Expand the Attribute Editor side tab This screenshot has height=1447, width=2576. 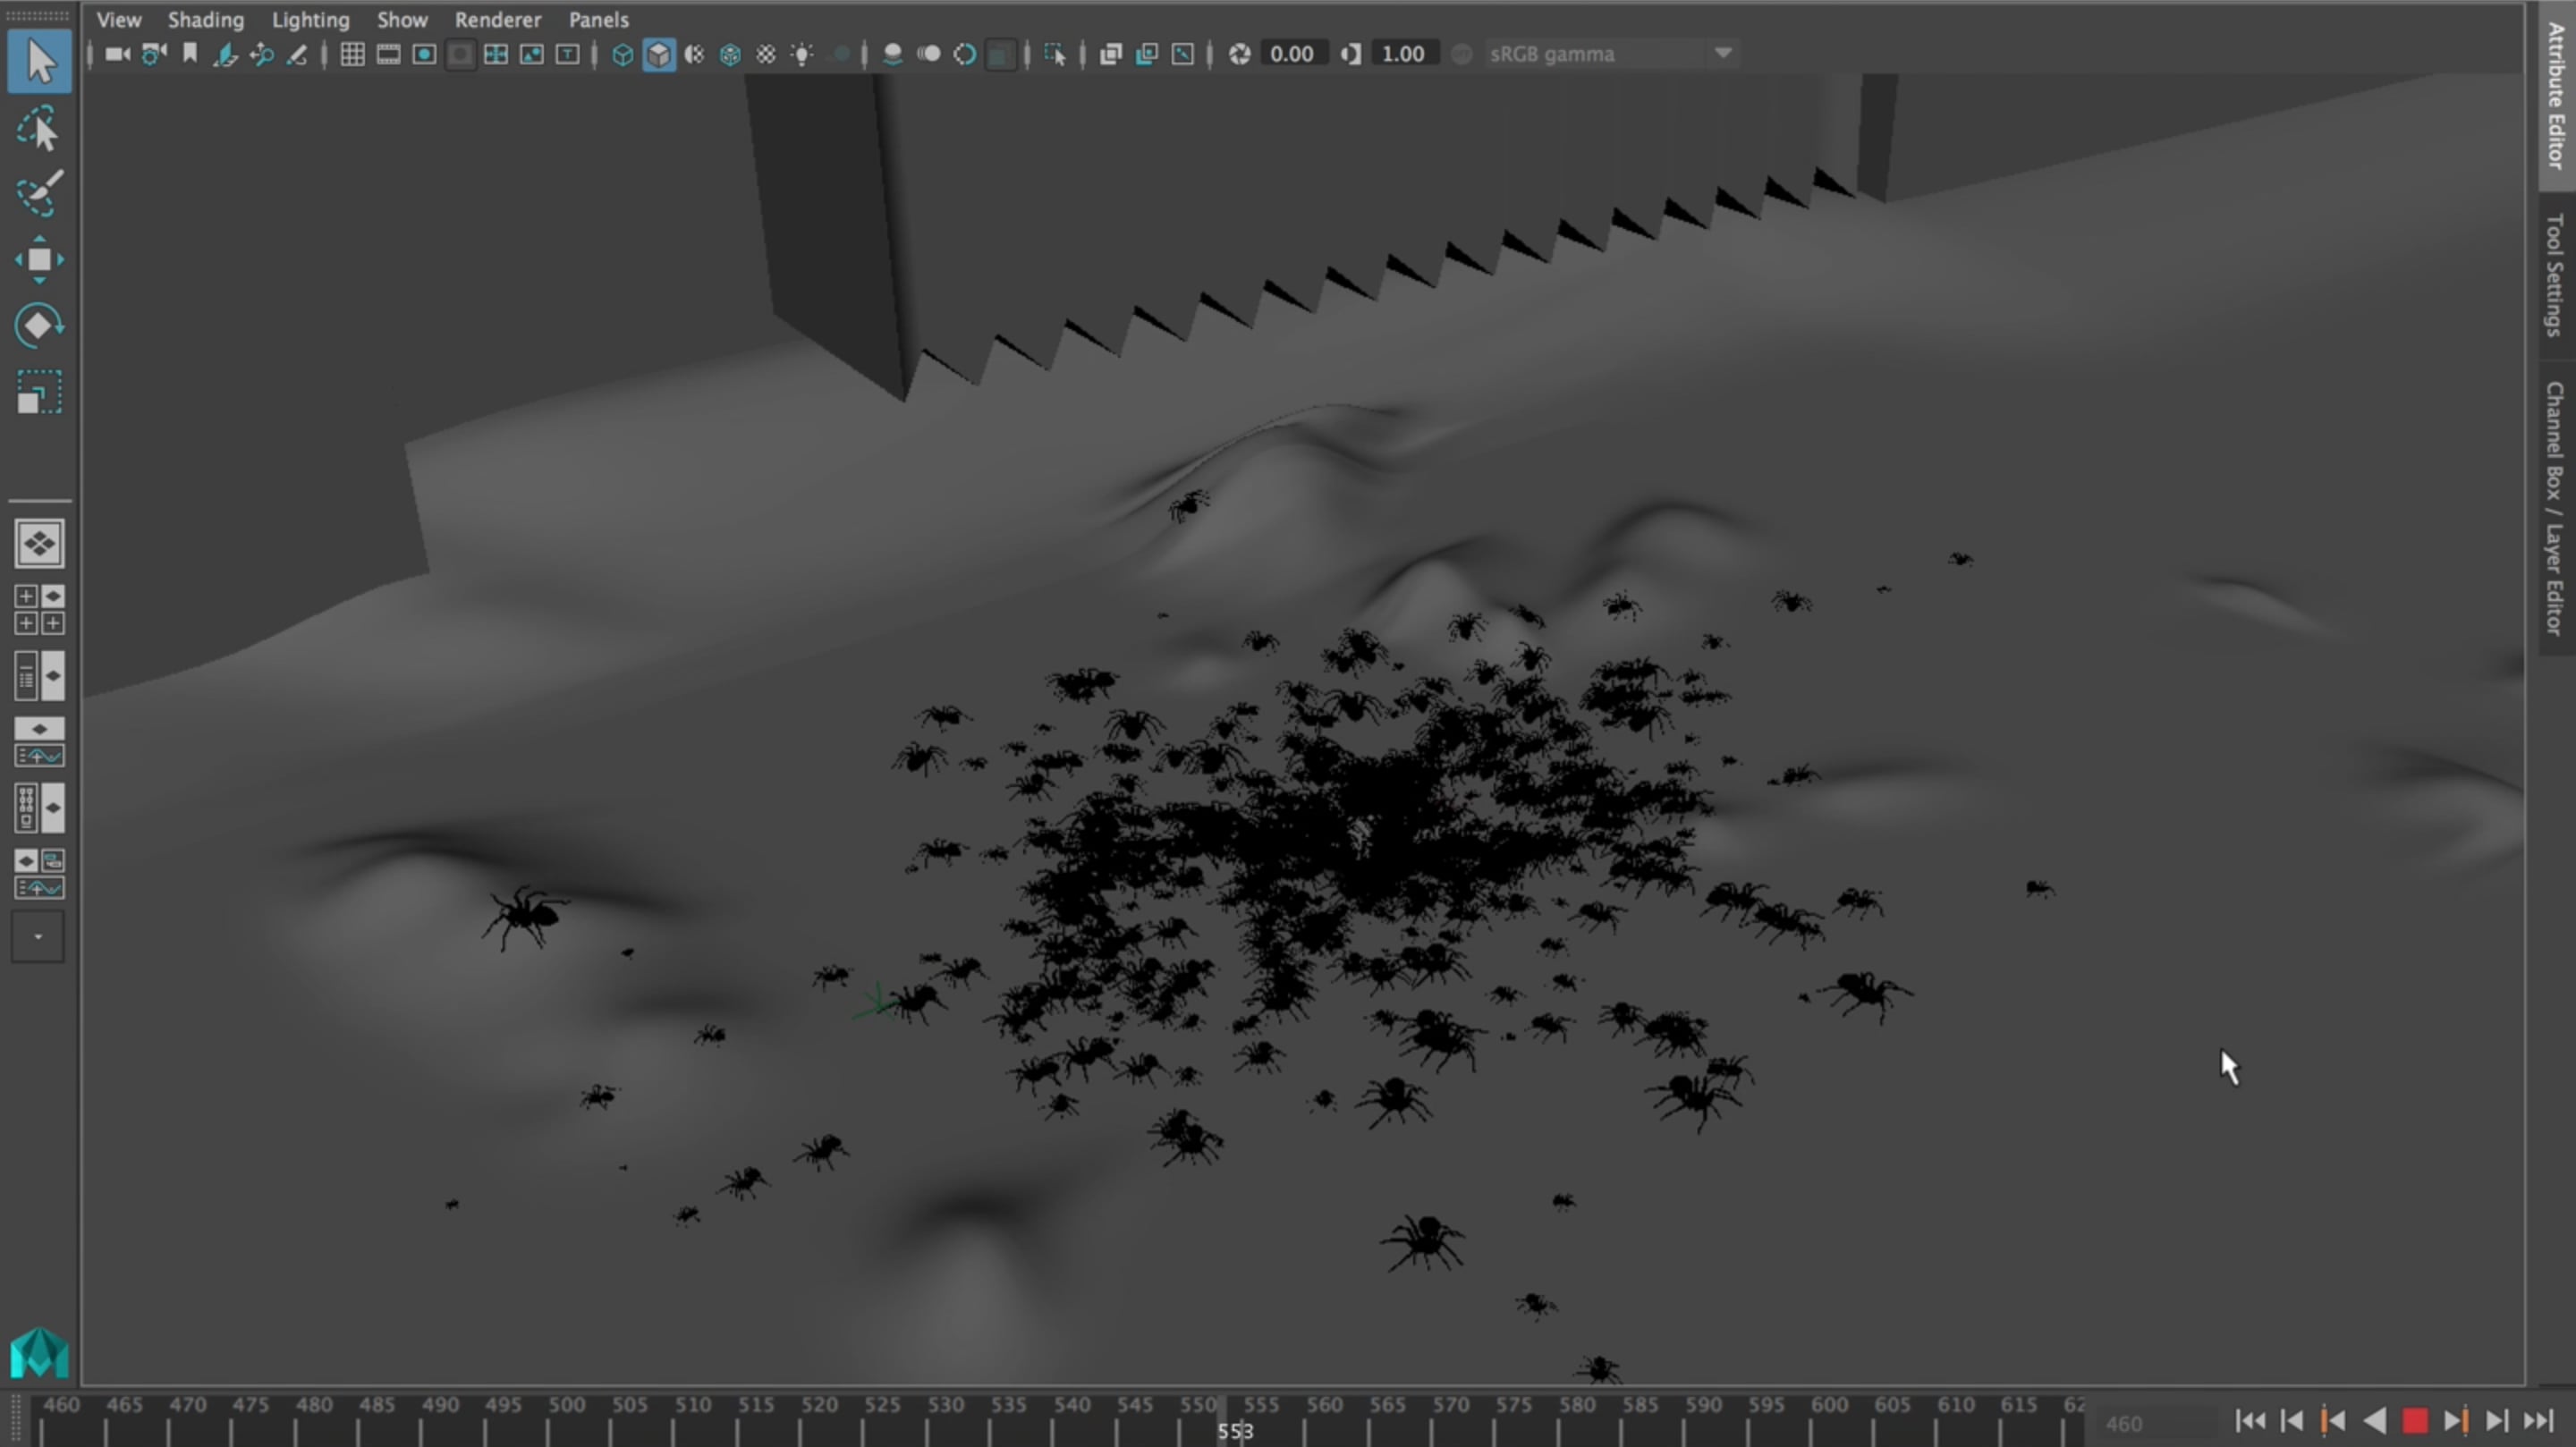point(2558,95)
